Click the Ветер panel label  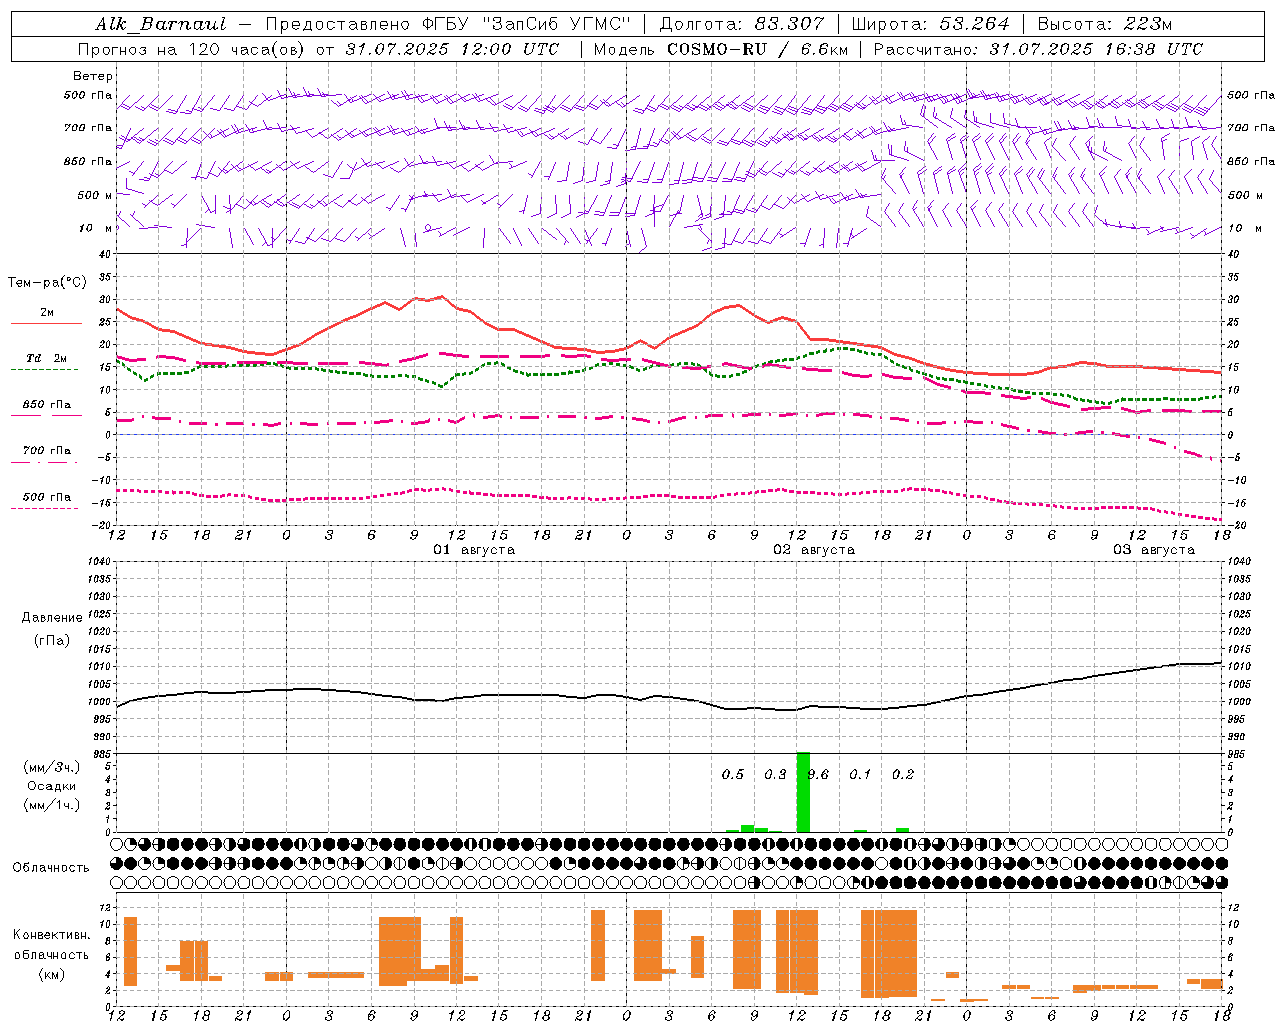coord(93,76)
